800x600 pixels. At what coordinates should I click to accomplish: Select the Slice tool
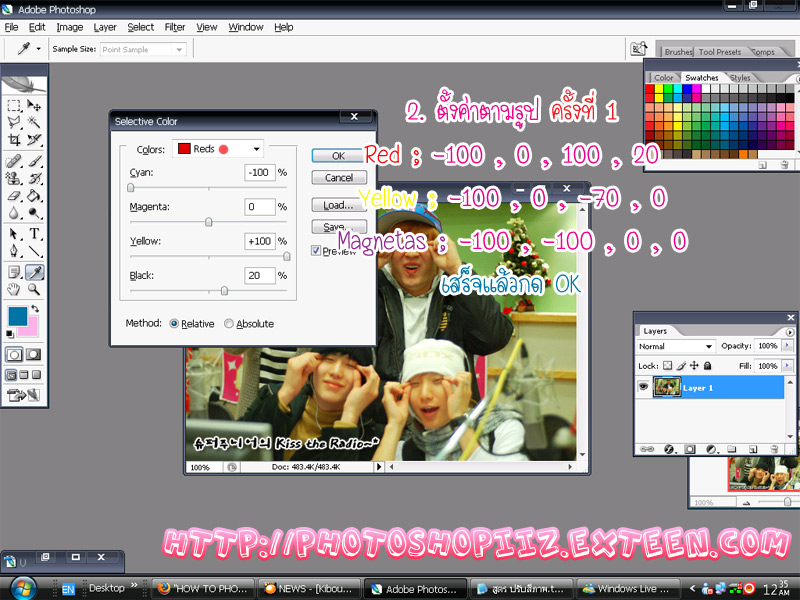click(x=34, y=139)
